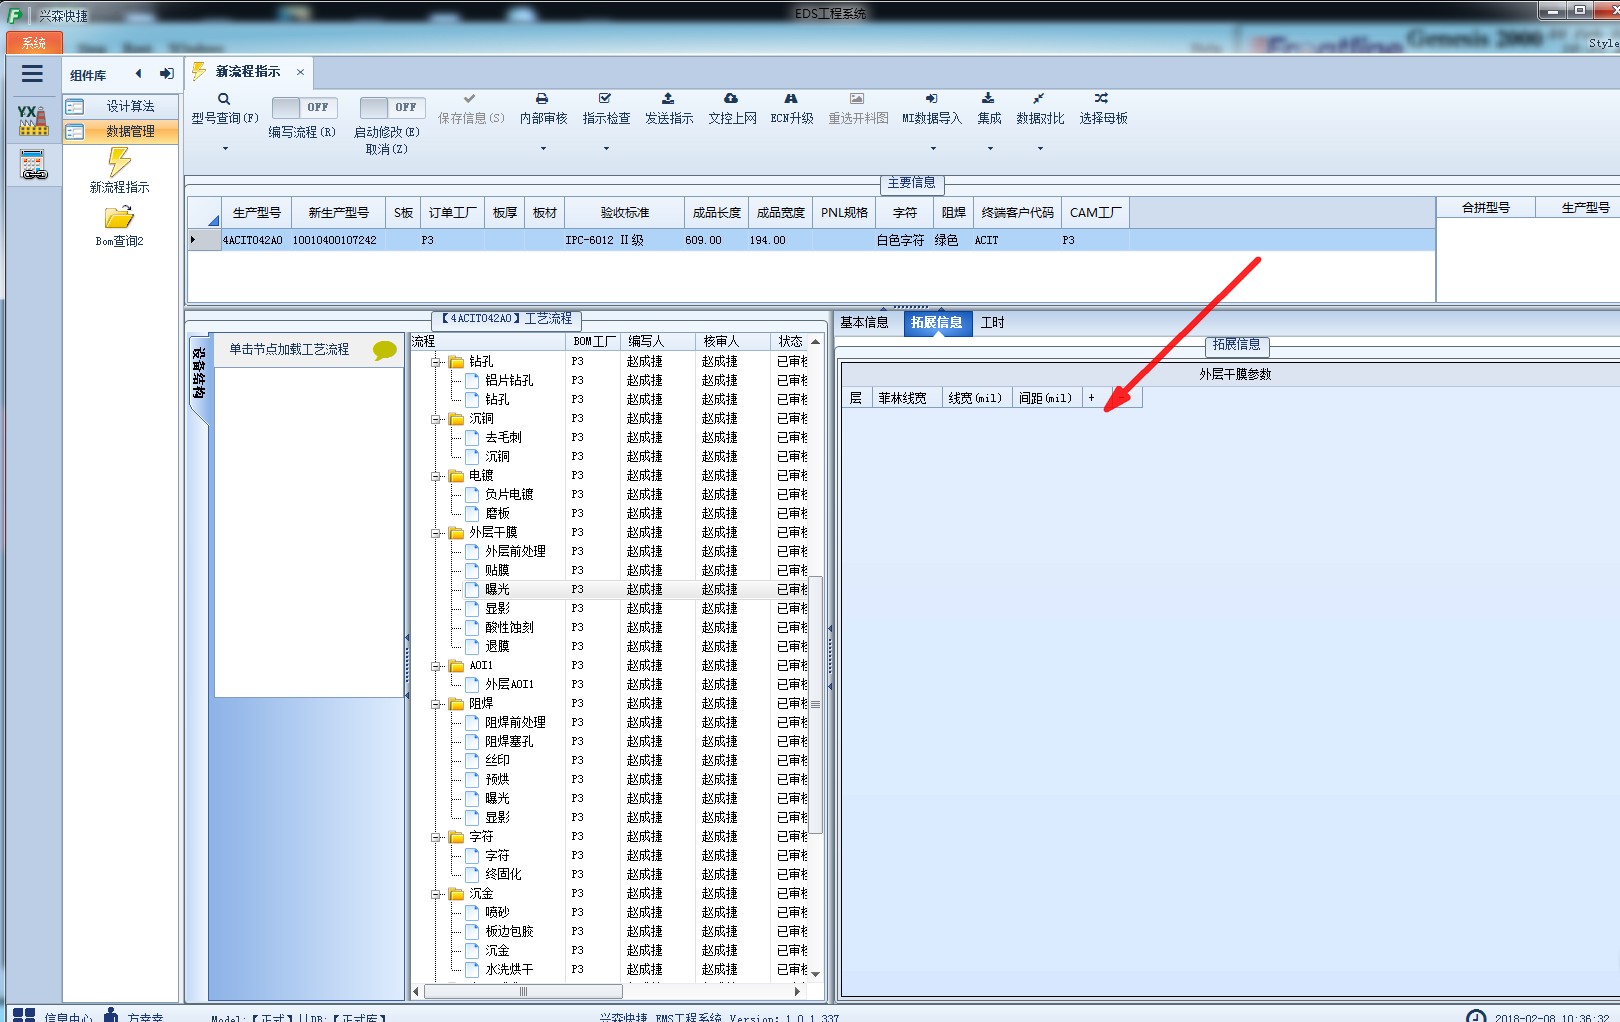The height and width of the screenshot is (1022, 1620).
Task: Click the yellow speech bubble icon
Action: (385, 350)
